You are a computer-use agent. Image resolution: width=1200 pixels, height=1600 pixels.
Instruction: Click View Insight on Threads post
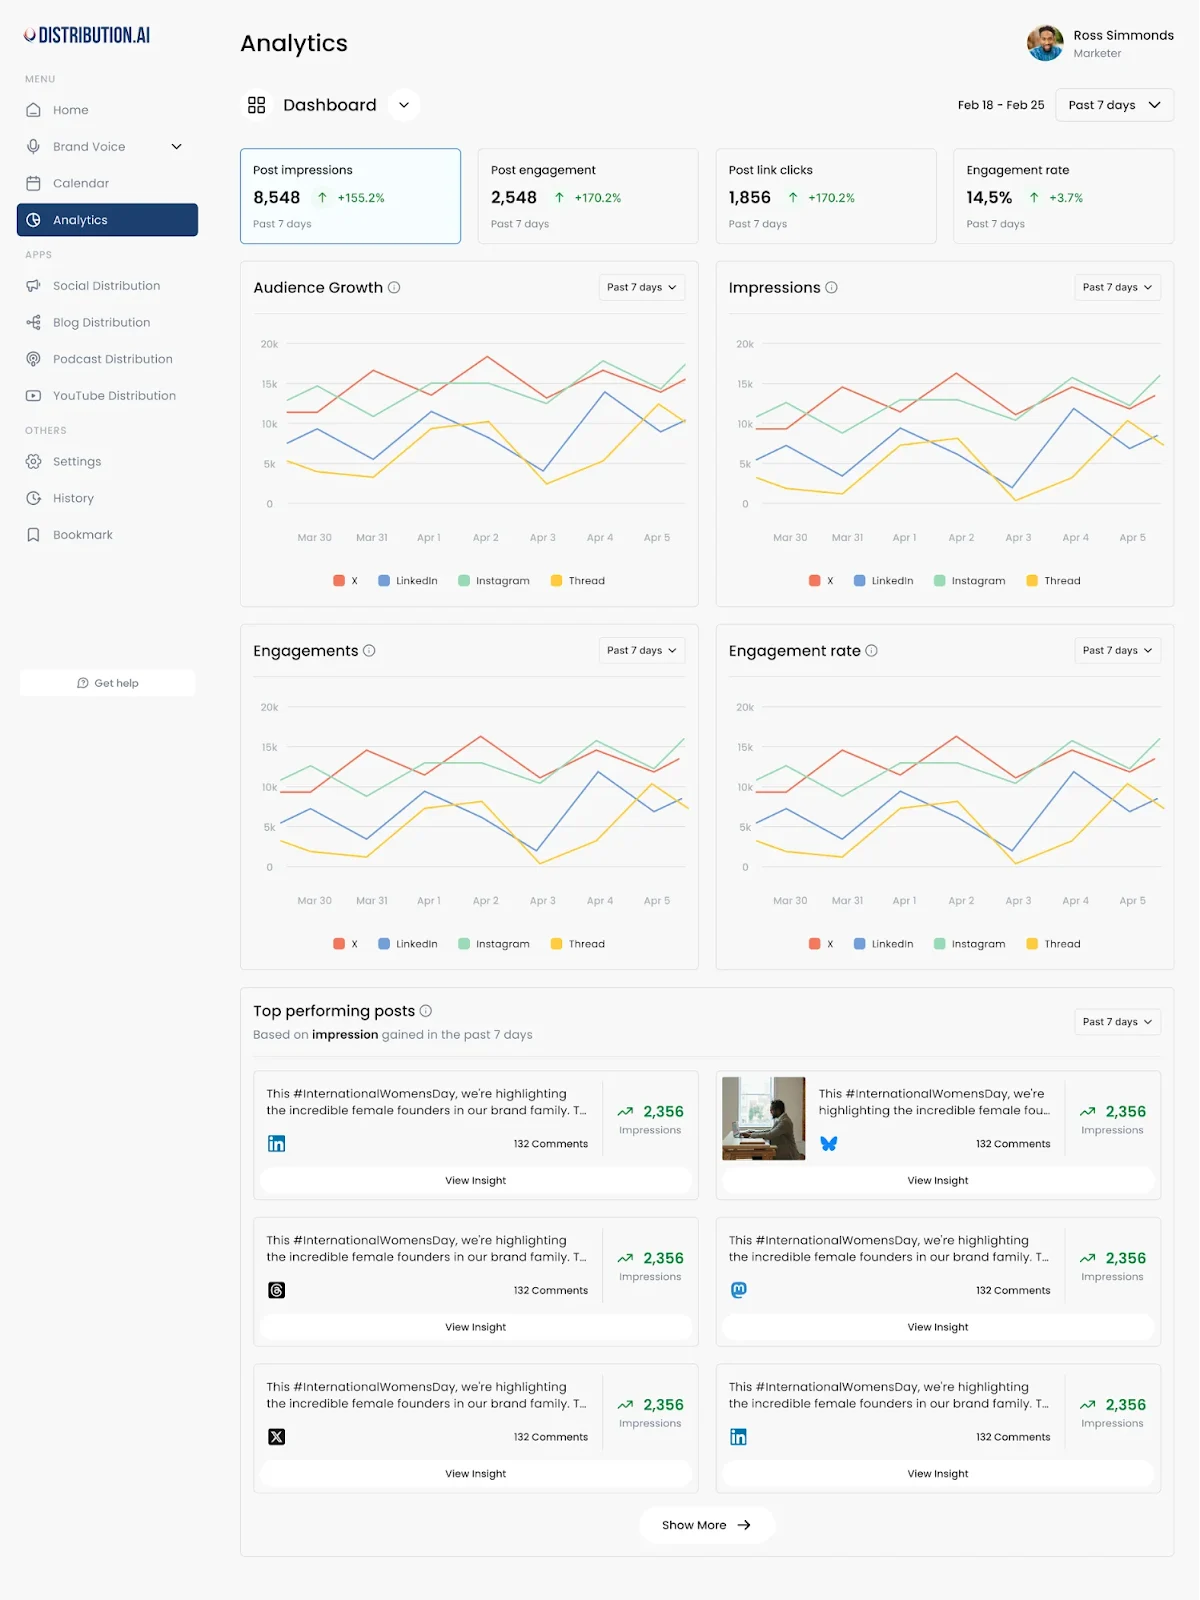pos(476,1327)
